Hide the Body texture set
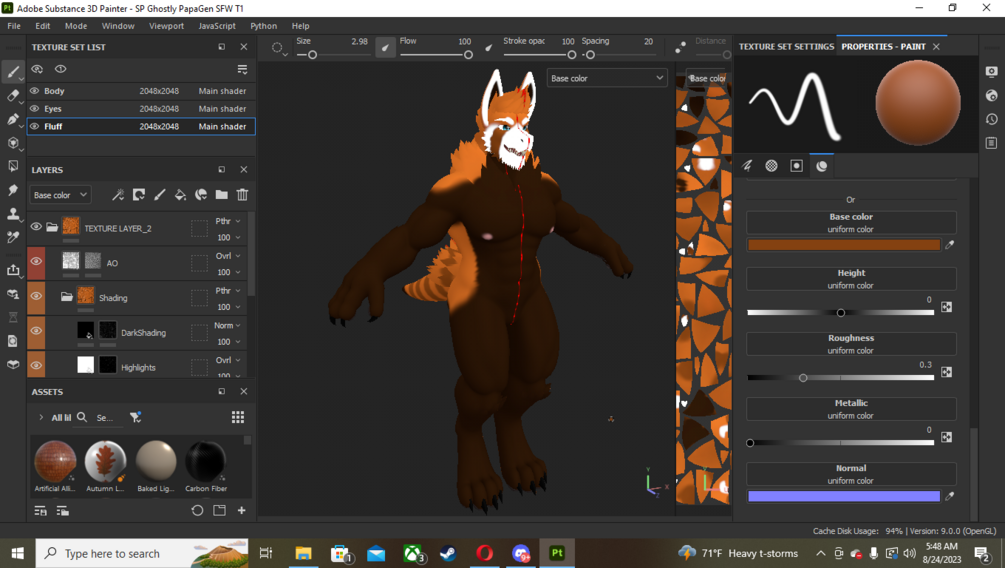The width and height of the screenshot is (1005, 568). 35,91
